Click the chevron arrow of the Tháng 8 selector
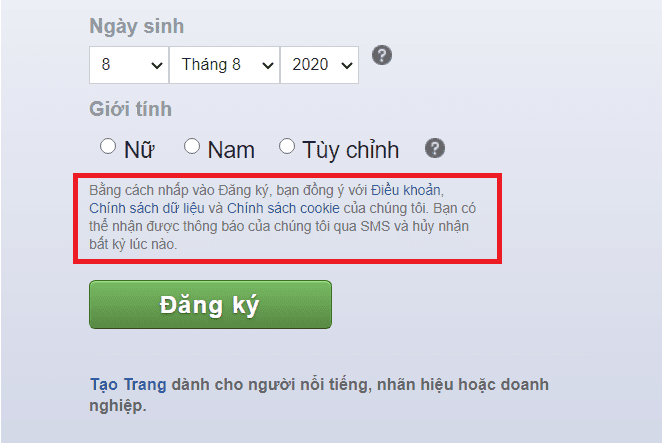 click(268, 65)
